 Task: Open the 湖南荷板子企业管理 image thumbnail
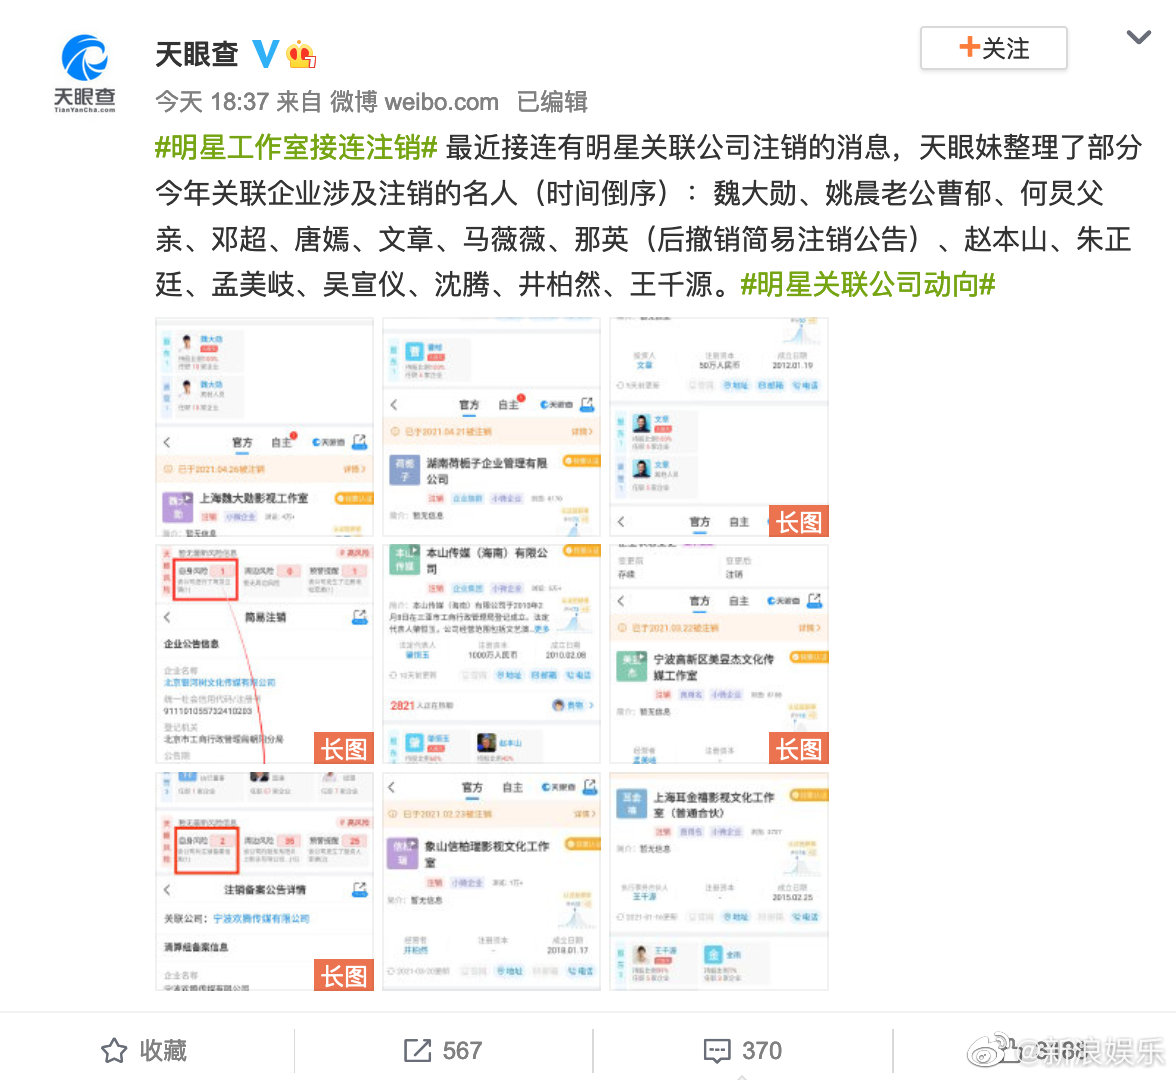(491, 427)
